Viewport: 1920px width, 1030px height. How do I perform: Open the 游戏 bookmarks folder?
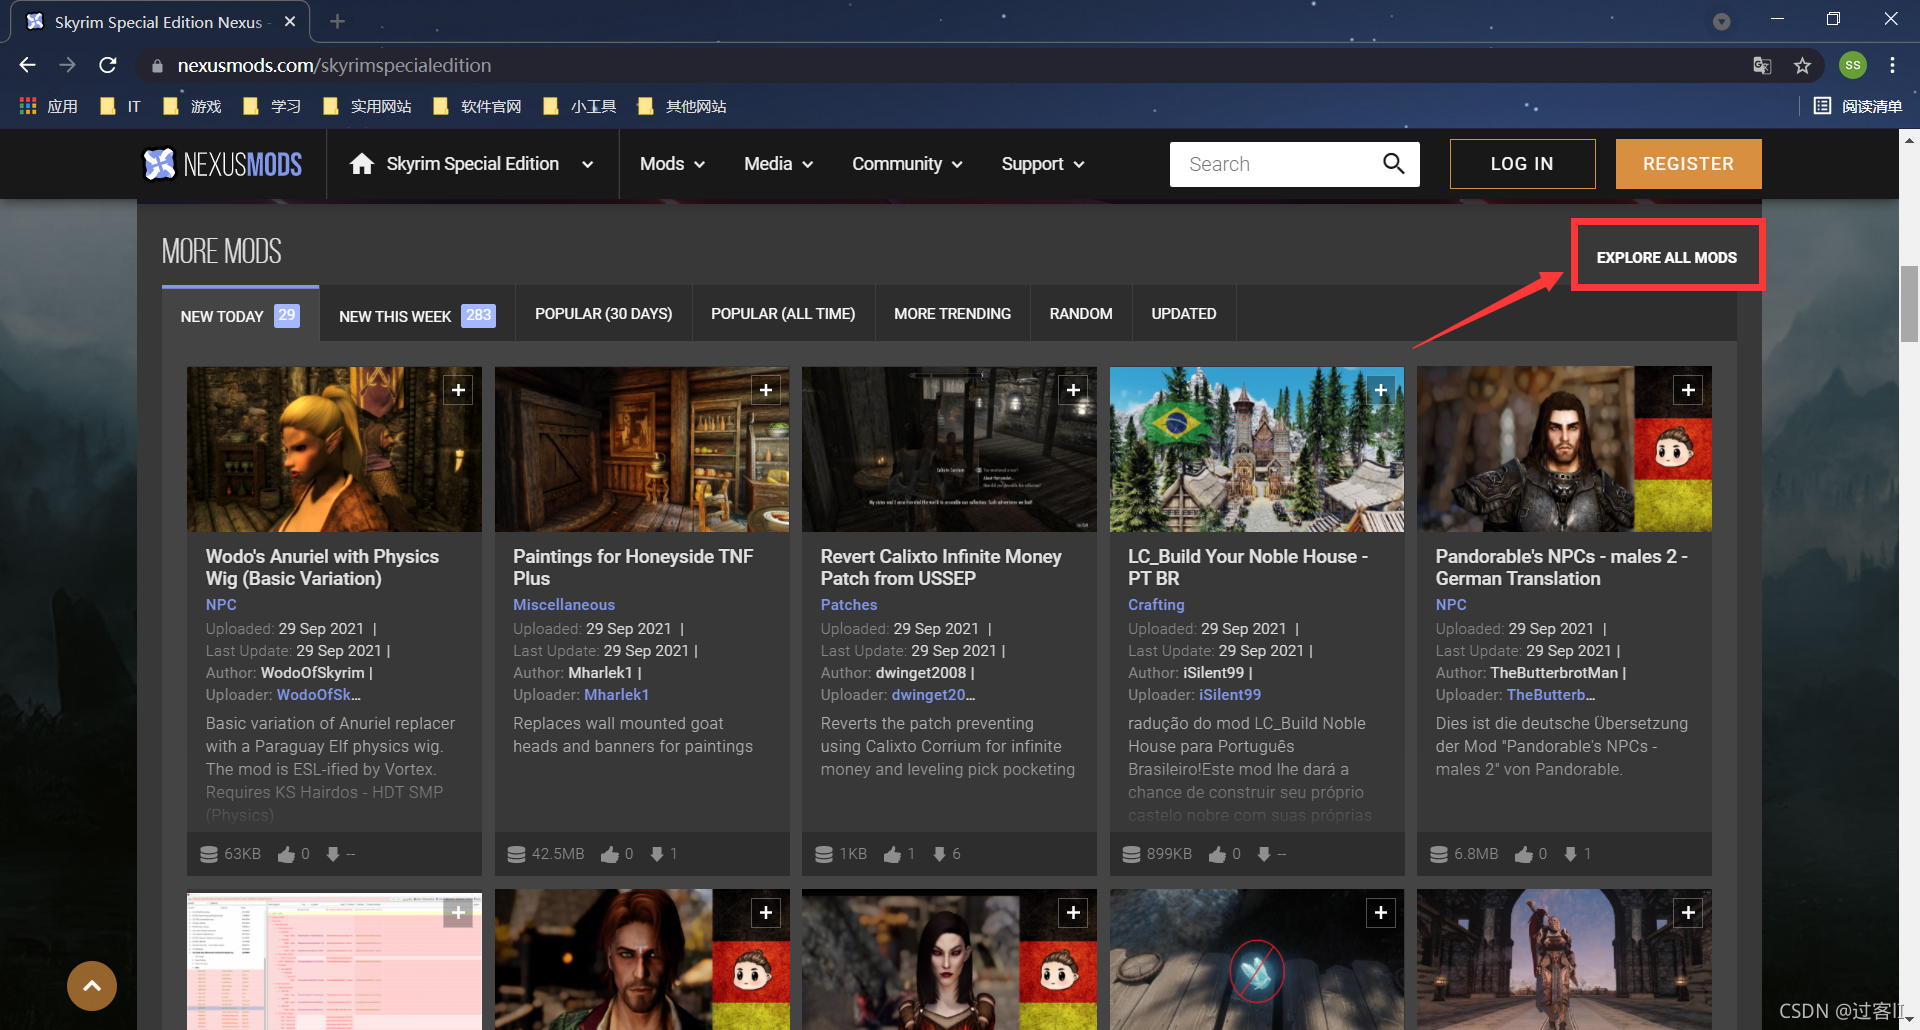tap(193, 106)
